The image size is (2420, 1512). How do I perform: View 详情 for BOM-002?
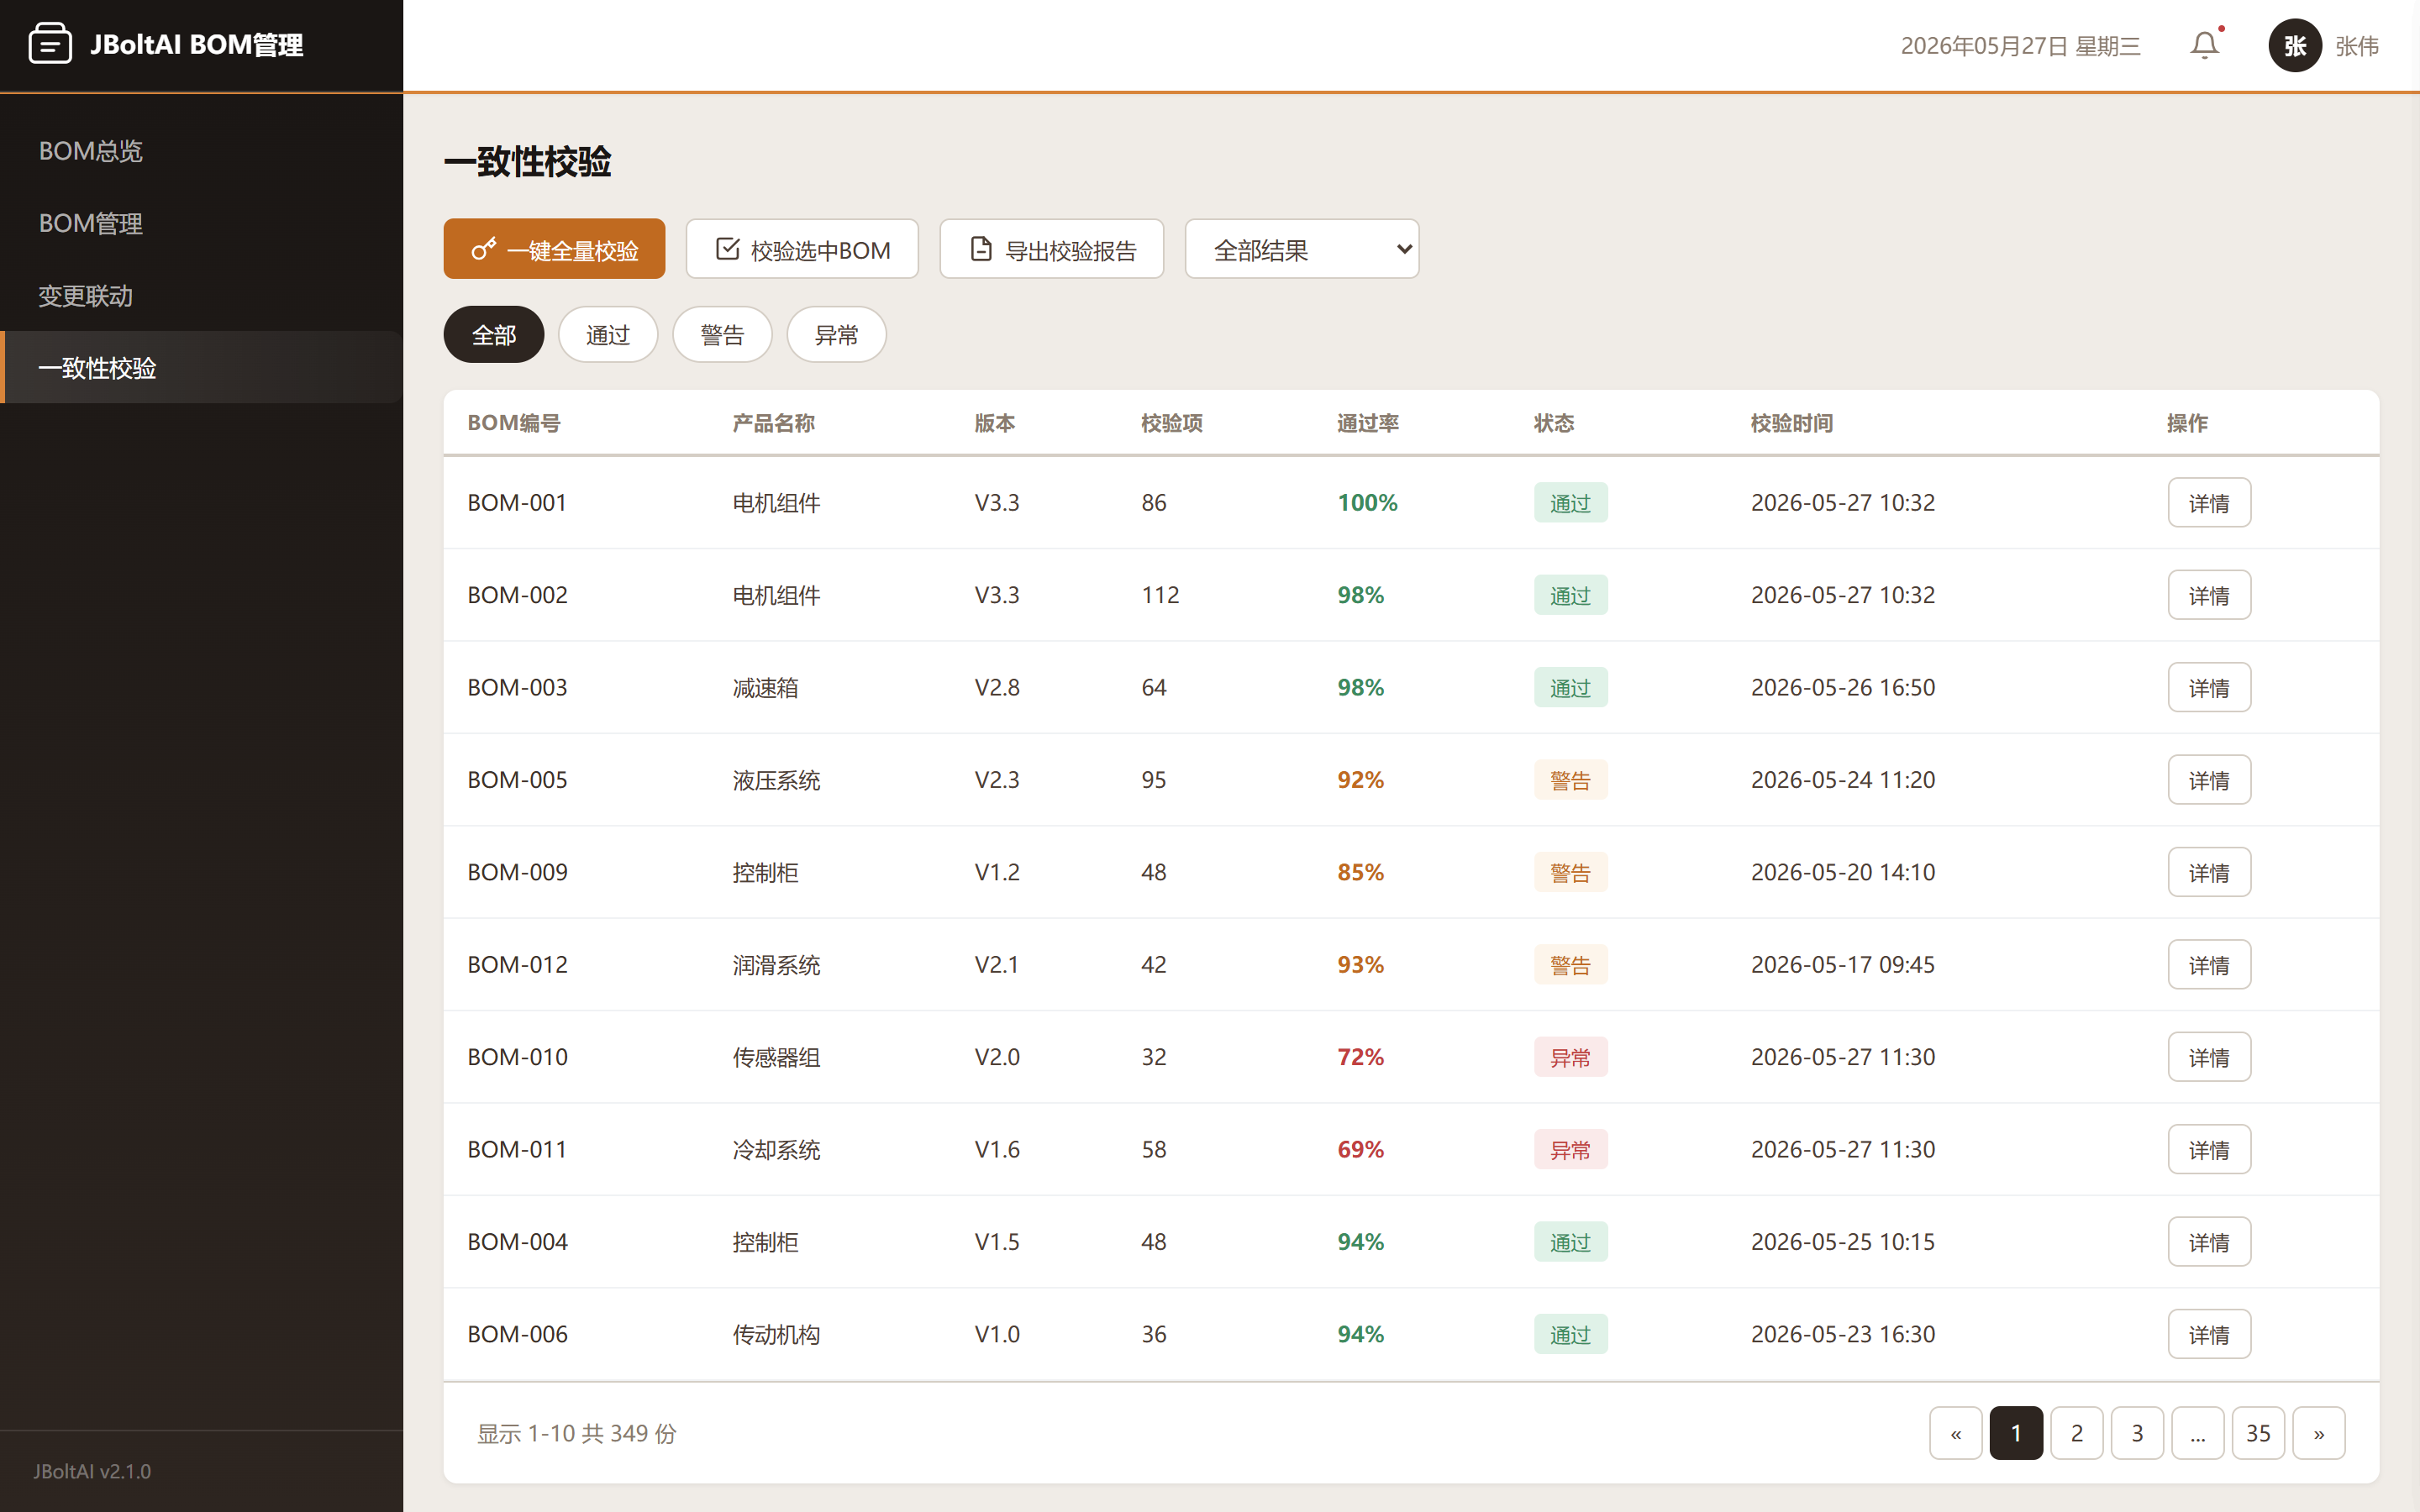click(2209, 595)
